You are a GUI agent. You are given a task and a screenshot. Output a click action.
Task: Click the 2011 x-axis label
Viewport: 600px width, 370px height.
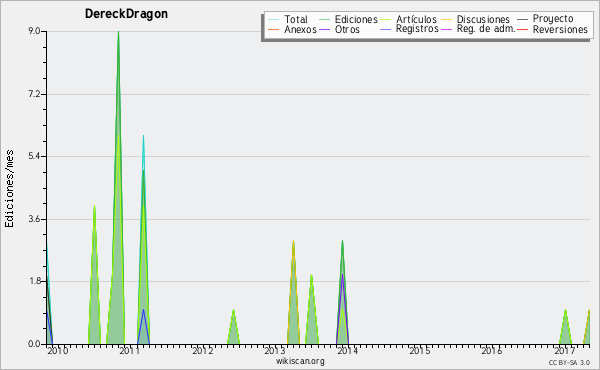pos(130,351)
